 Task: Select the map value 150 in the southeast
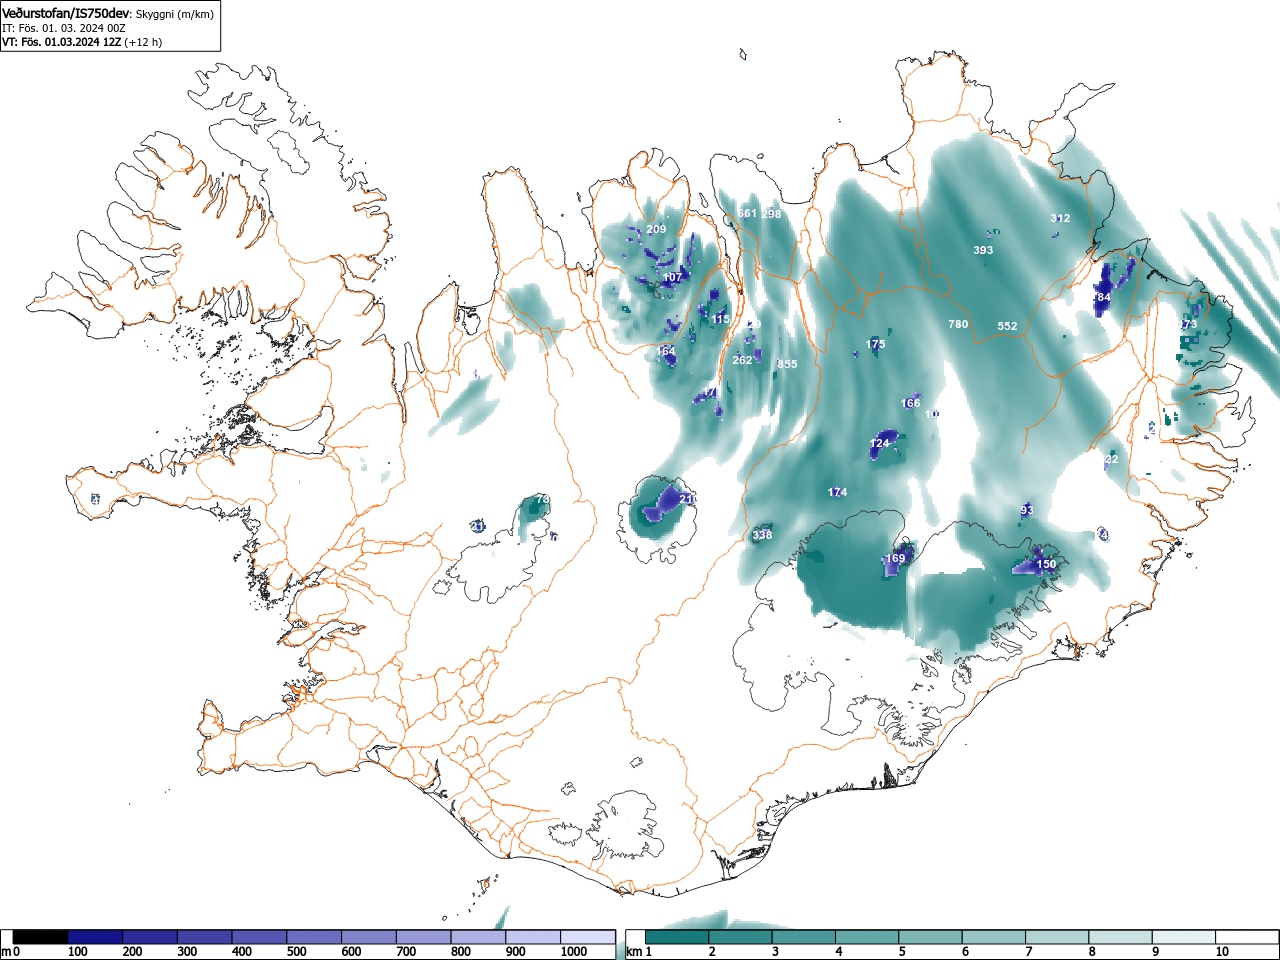click(1046, 565)
